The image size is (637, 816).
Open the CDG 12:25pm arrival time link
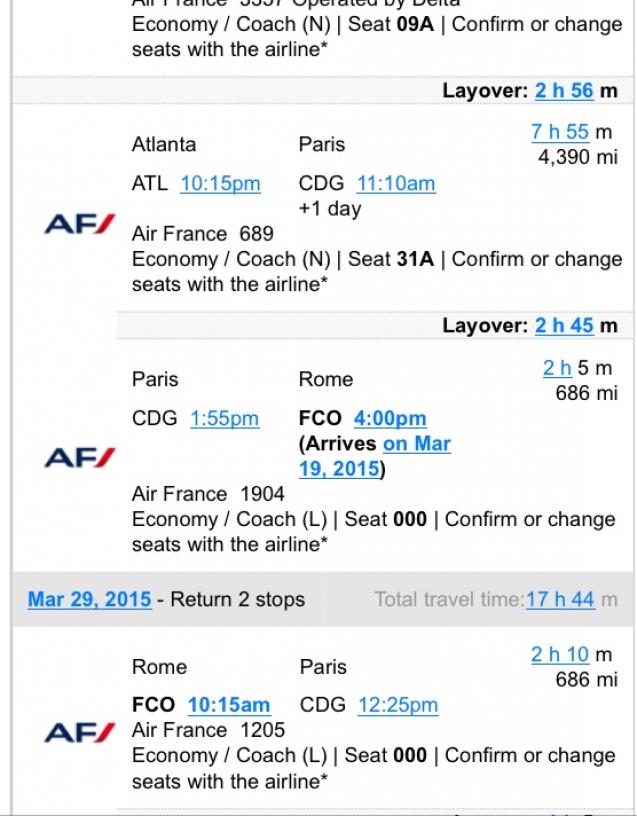(398, 705)
